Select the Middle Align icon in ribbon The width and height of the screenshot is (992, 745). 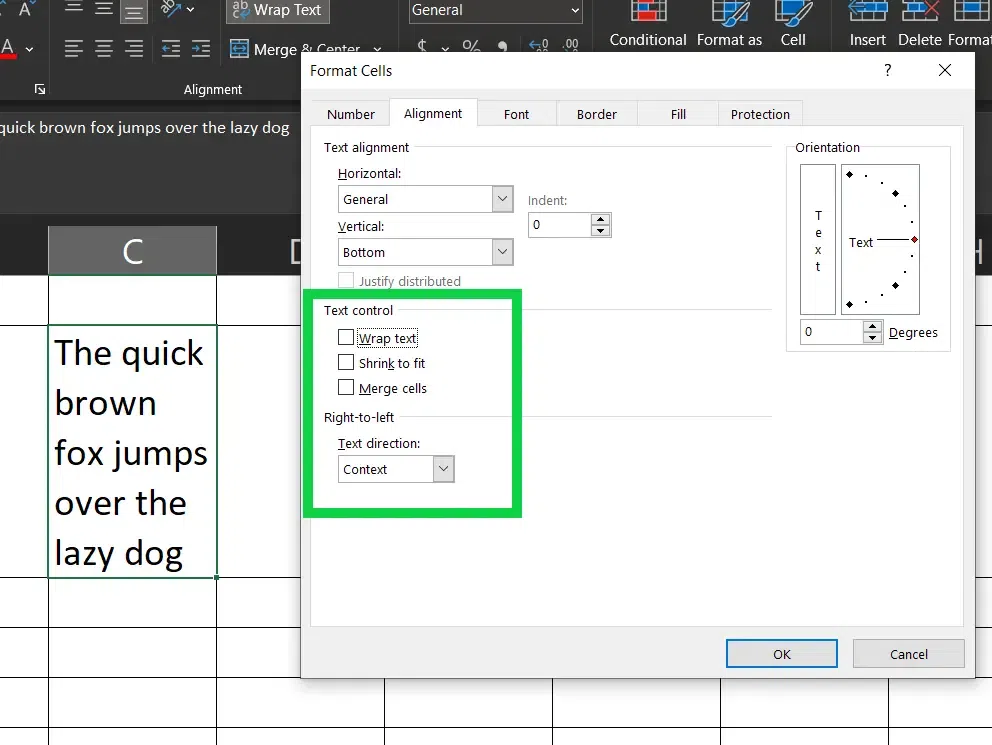[104, 8]
